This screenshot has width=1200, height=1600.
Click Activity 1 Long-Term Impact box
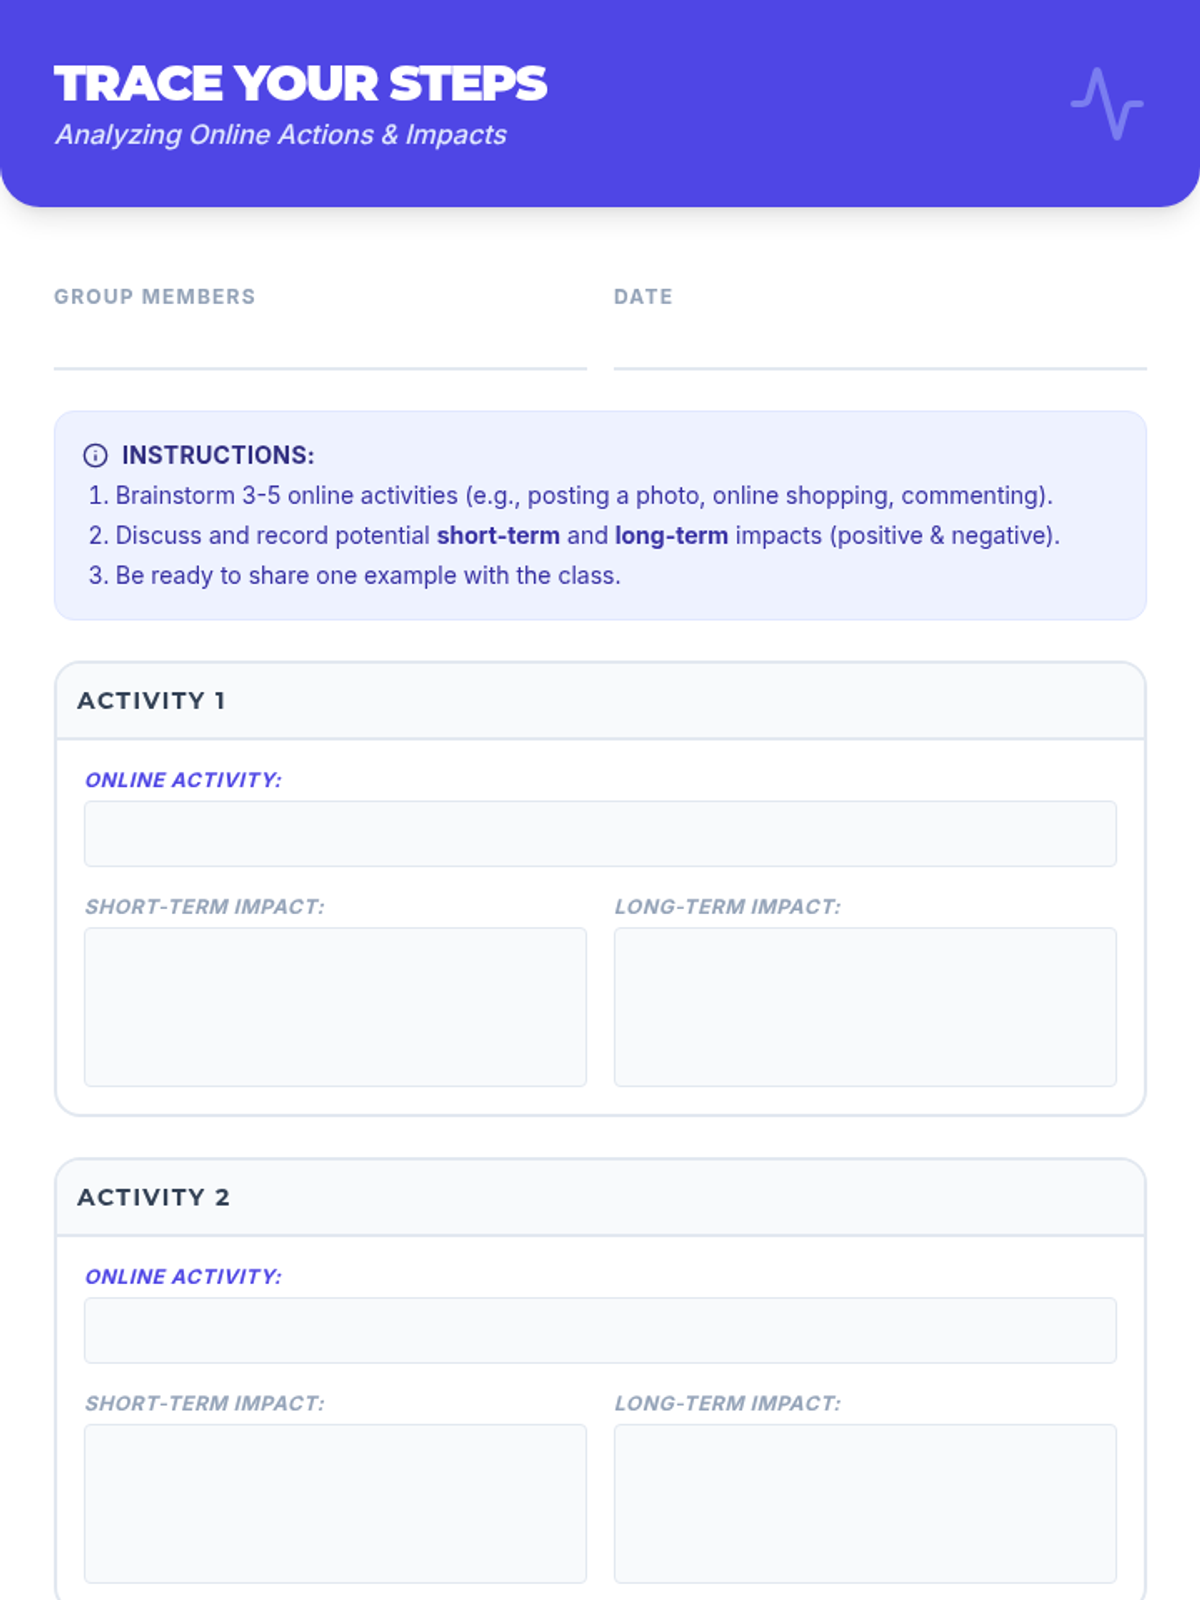pos(865,1006)
